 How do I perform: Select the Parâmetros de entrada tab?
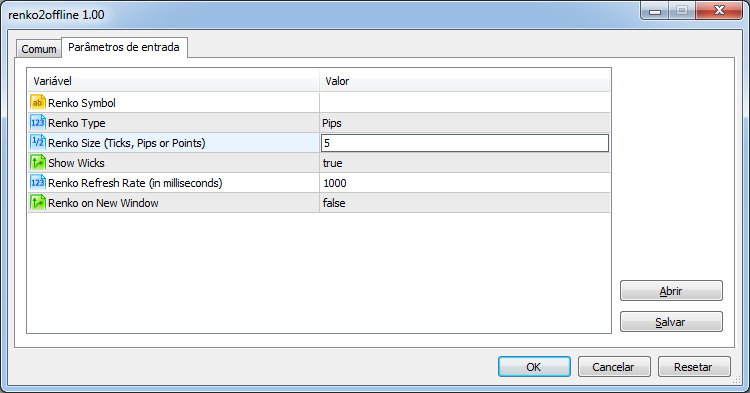124,47
